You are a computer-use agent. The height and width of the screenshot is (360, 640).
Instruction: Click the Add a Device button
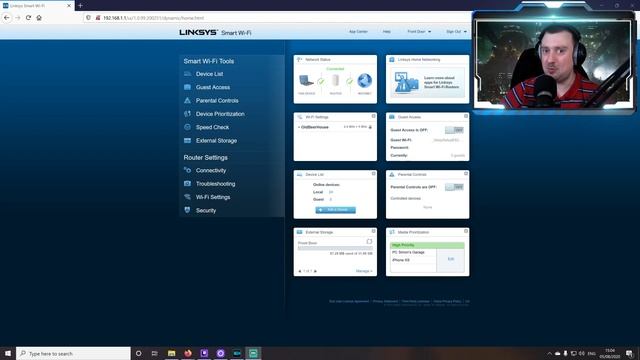click(x=336, y=210)
